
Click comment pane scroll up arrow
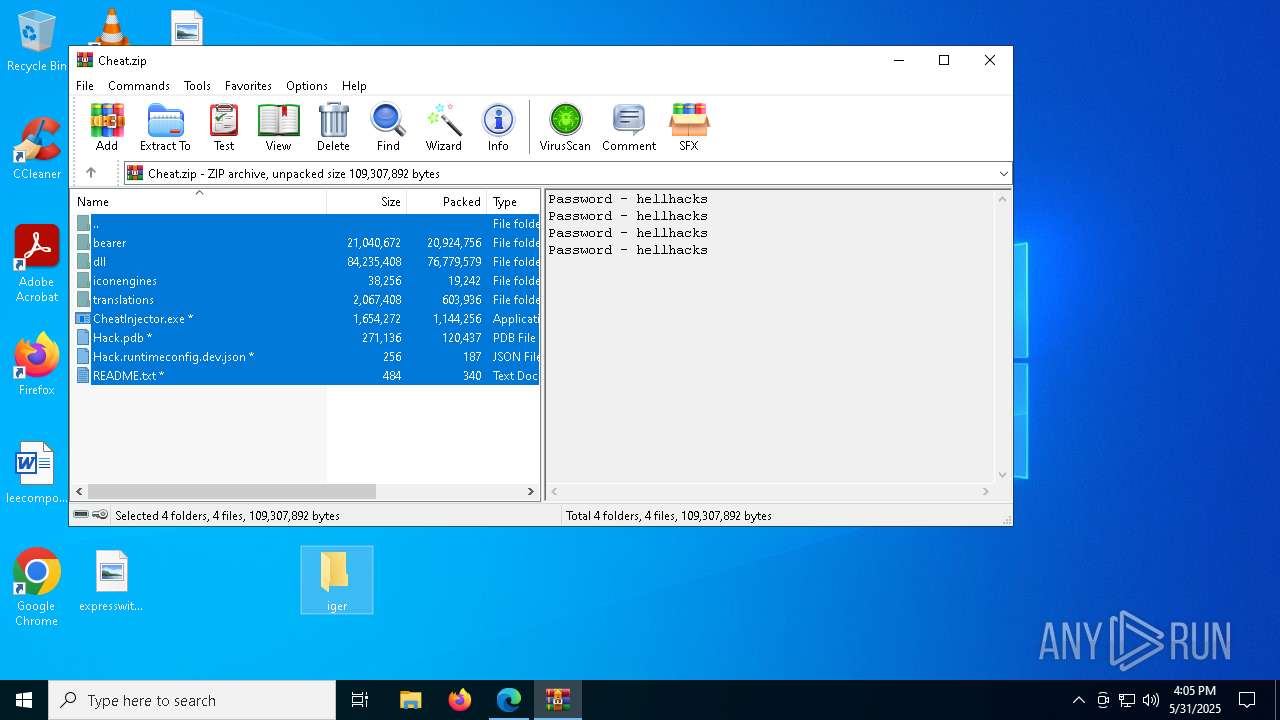point(1003,199)
